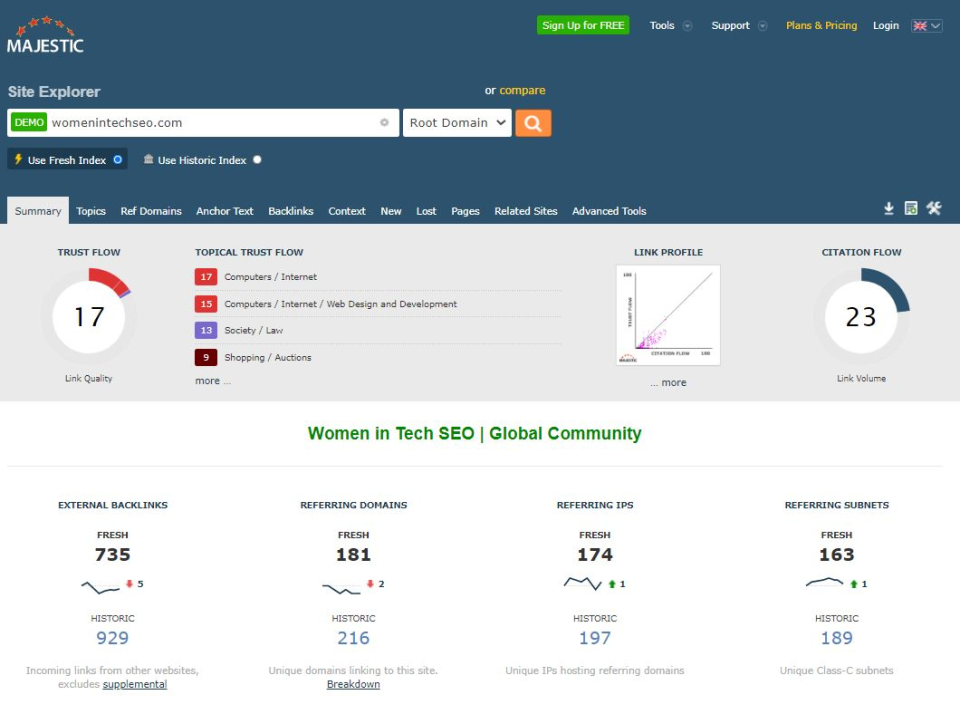Open the Context tab

(x=347, y=211)
